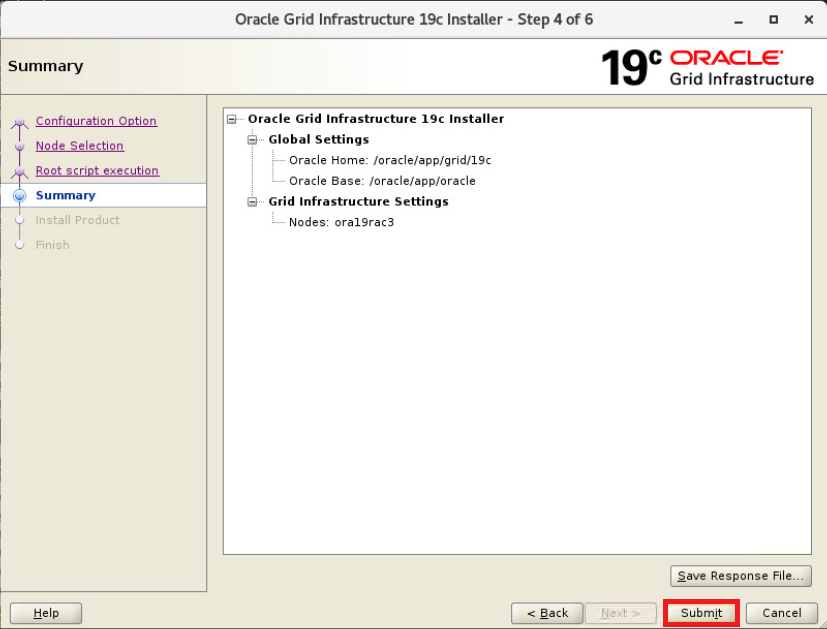Go back with the Back button
This screenshot has width=827, height=629.
pyautogui.click(x=547, y=613)
